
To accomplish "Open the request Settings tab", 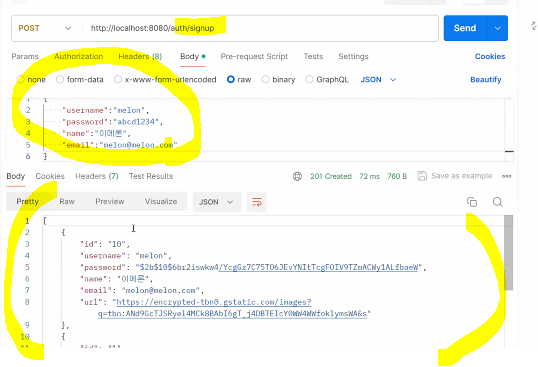I will click(353, 56).
